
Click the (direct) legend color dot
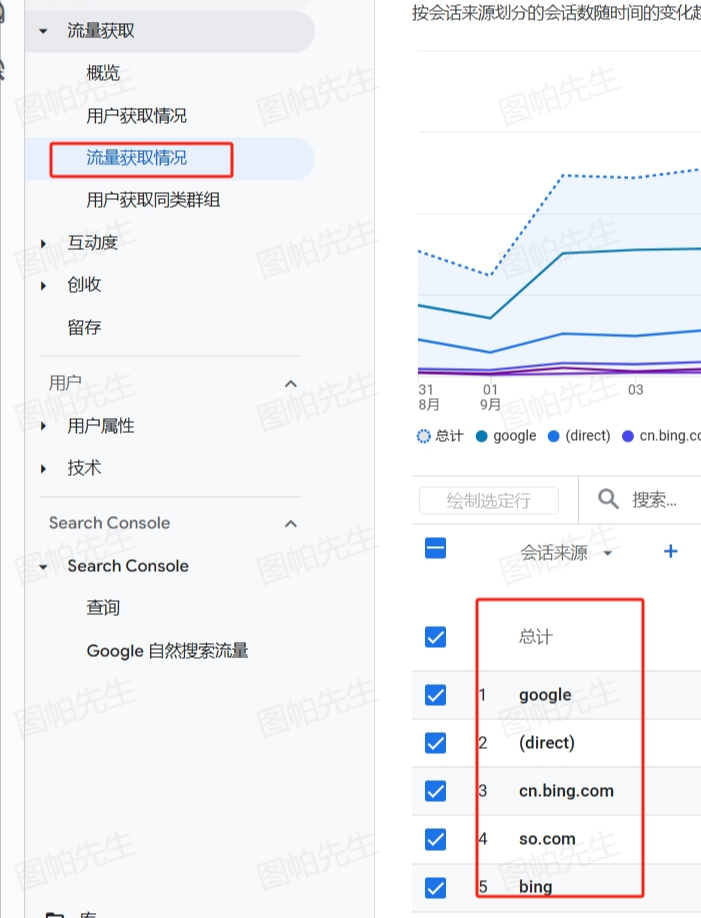click(553, 436)
